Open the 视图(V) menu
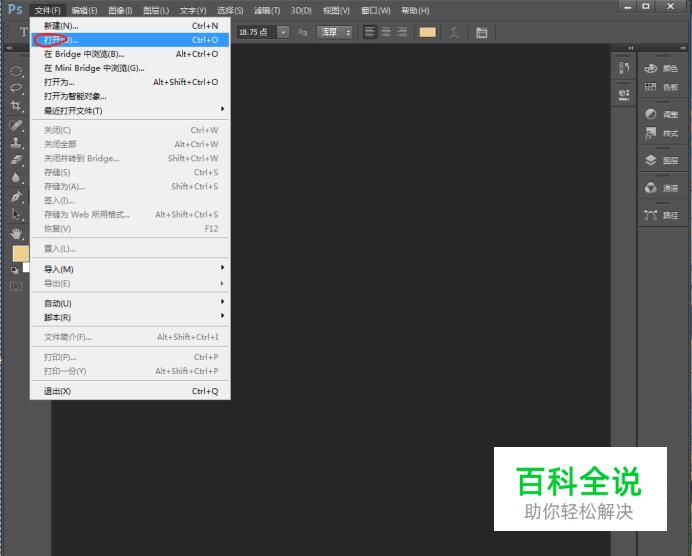The height and width of the screenshot is (556, 692). point(336,11)
